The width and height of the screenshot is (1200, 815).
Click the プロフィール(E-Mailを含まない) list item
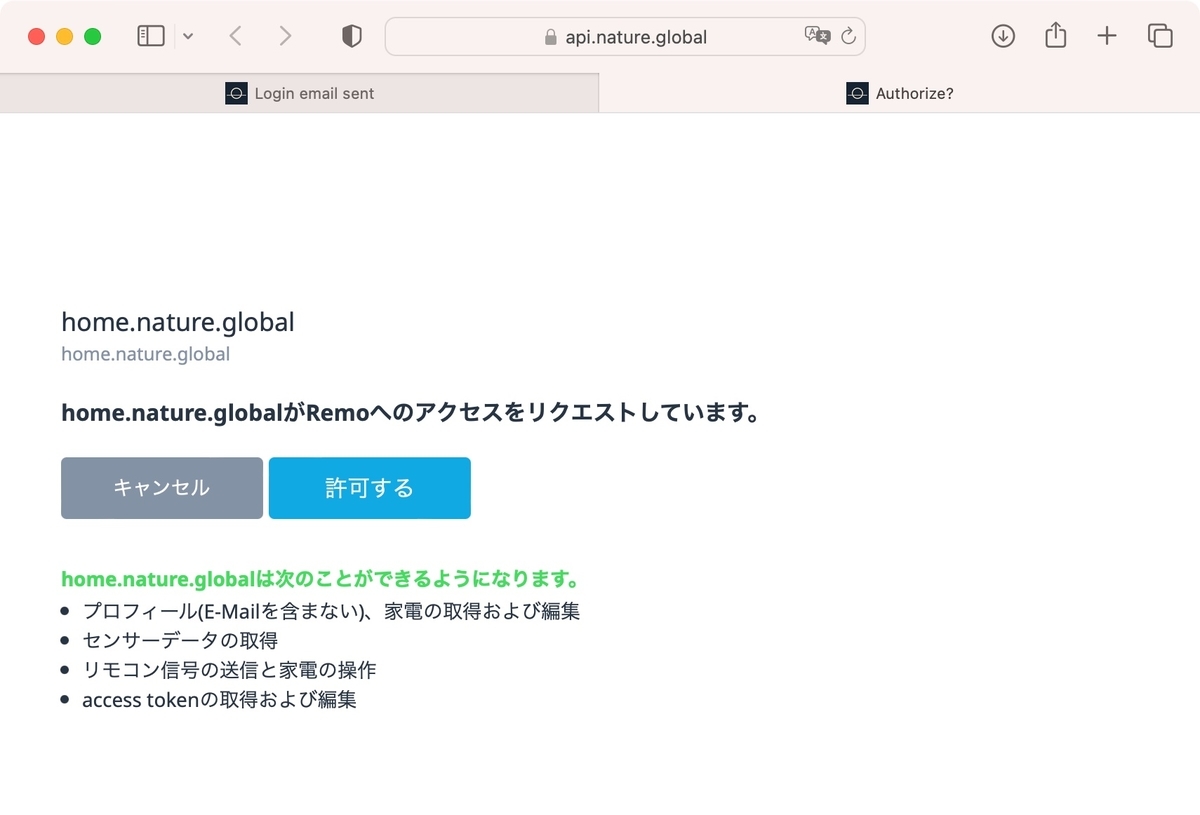331,610
